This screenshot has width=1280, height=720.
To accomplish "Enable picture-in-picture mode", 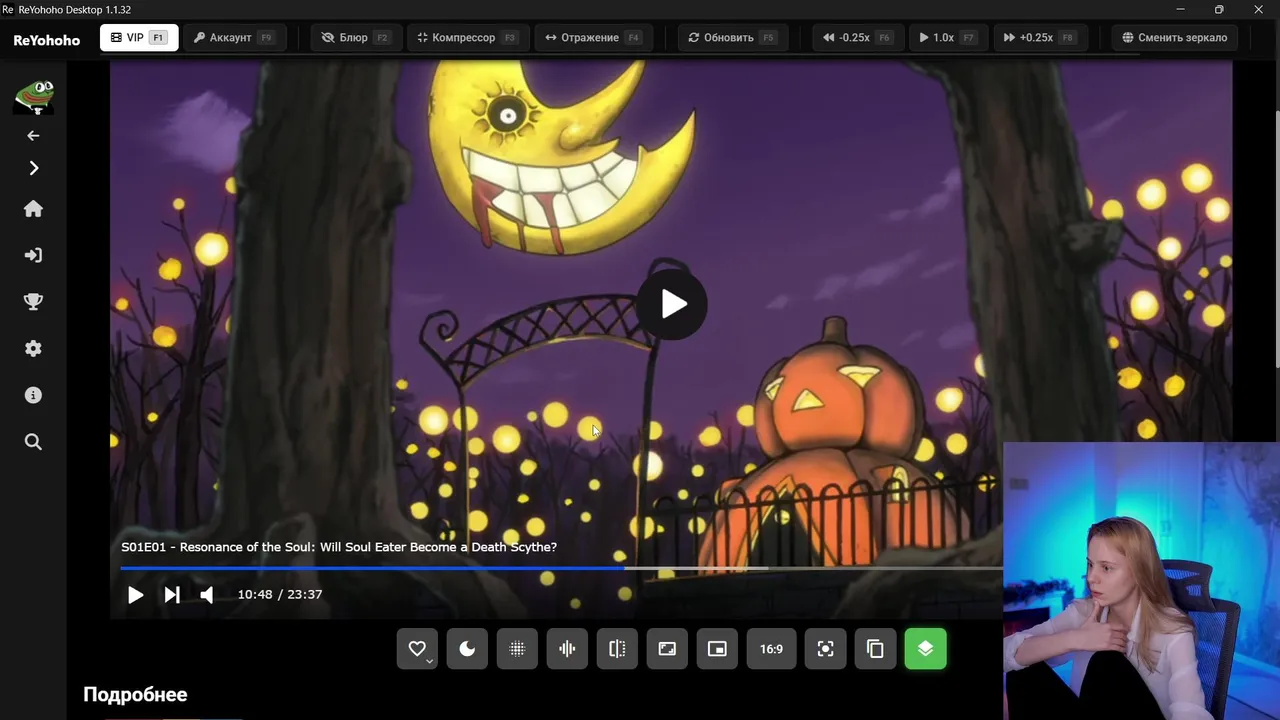I will 717,649.
